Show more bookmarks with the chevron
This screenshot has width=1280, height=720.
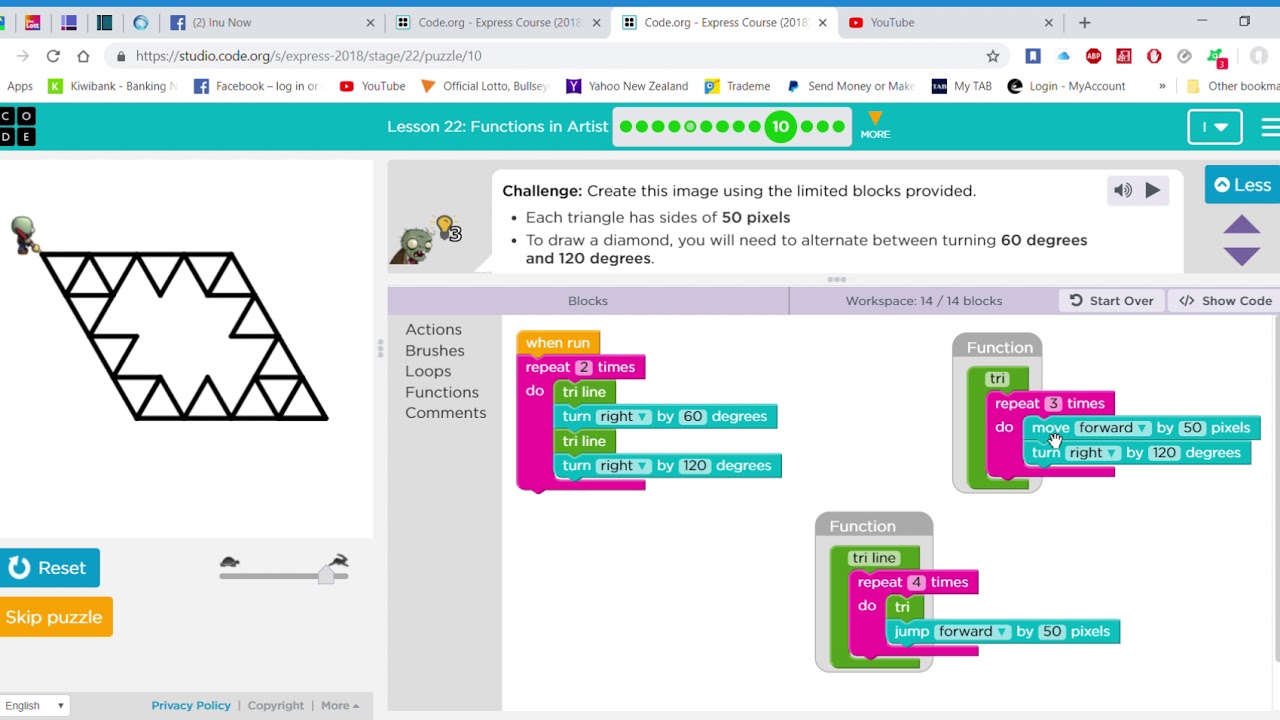[1162, 86]
